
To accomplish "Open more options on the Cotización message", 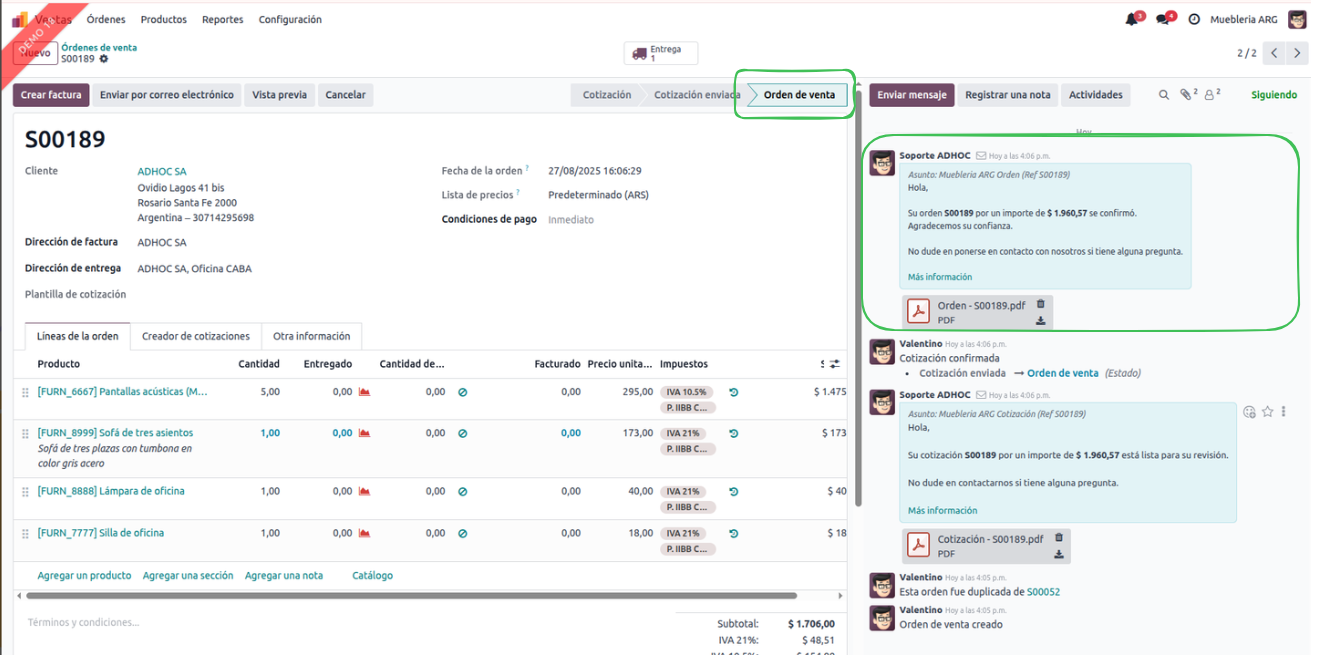I will click(x=1284, y=411).
